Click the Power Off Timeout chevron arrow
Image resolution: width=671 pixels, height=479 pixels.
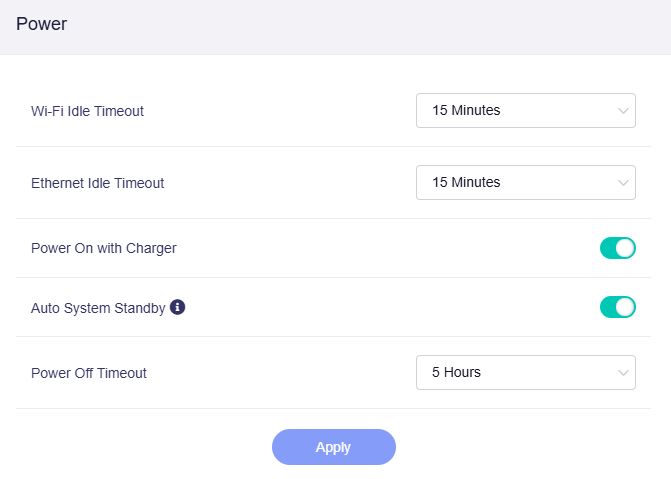point(623,373)
